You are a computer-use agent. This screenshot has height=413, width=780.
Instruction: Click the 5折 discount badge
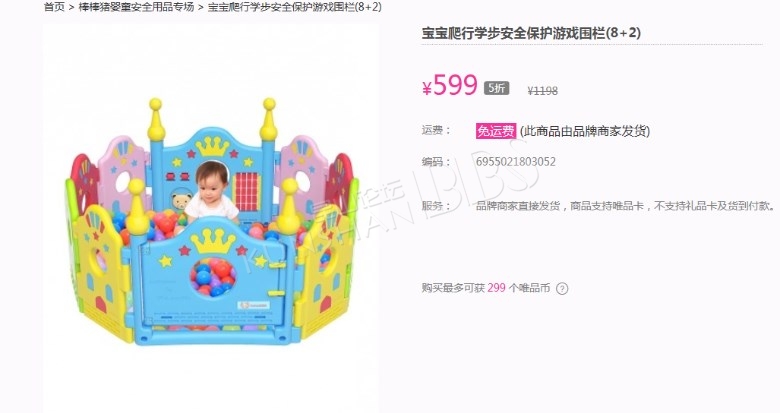[496, 88]
